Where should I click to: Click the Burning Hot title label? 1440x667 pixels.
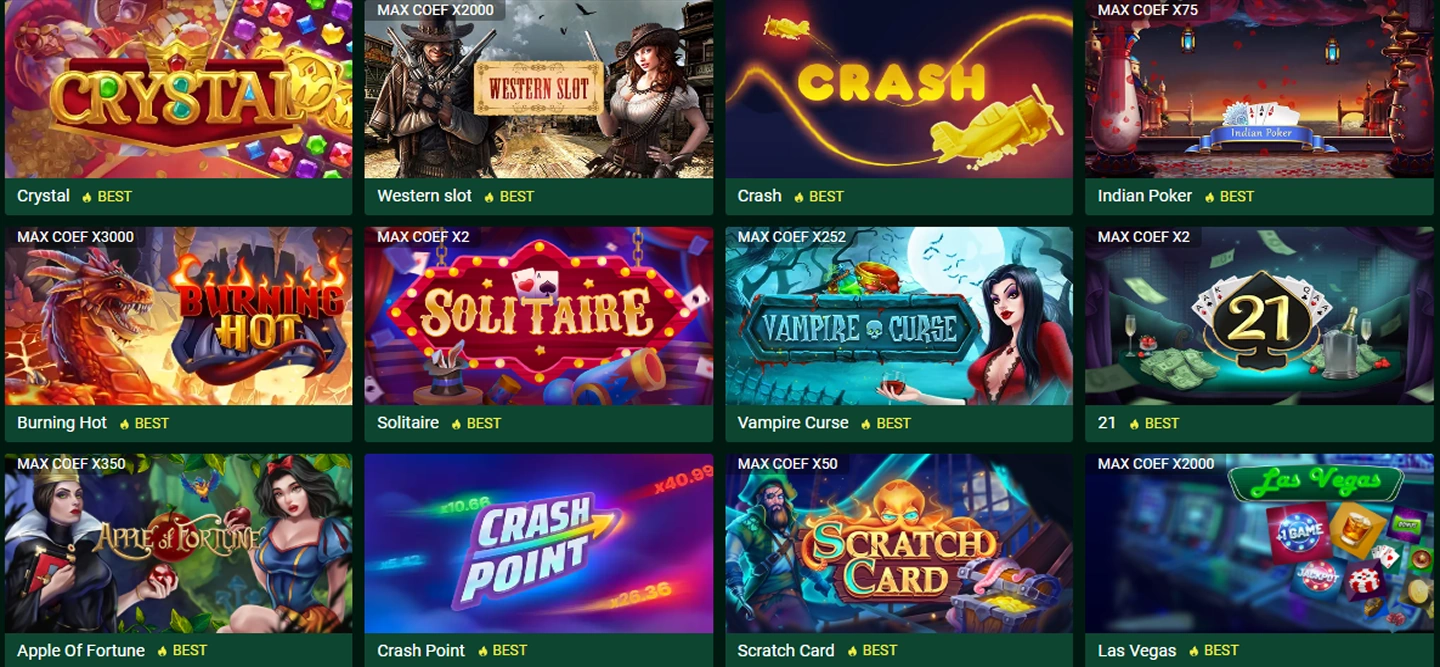(x=62, y=423)
